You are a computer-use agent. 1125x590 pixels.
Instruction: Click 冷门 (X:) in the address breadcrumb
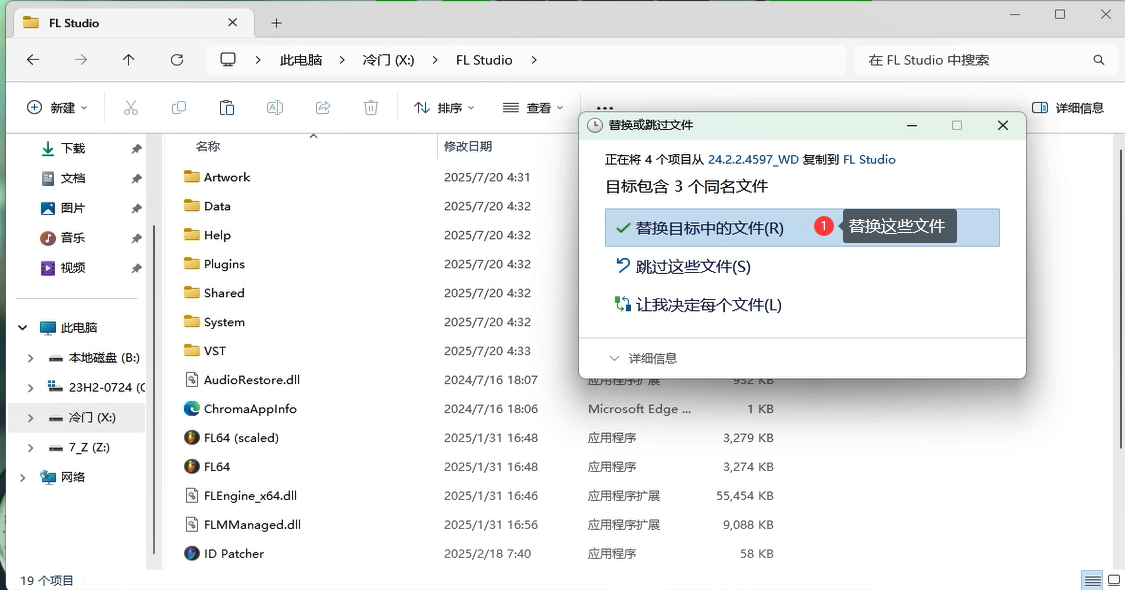pos(388,60)
